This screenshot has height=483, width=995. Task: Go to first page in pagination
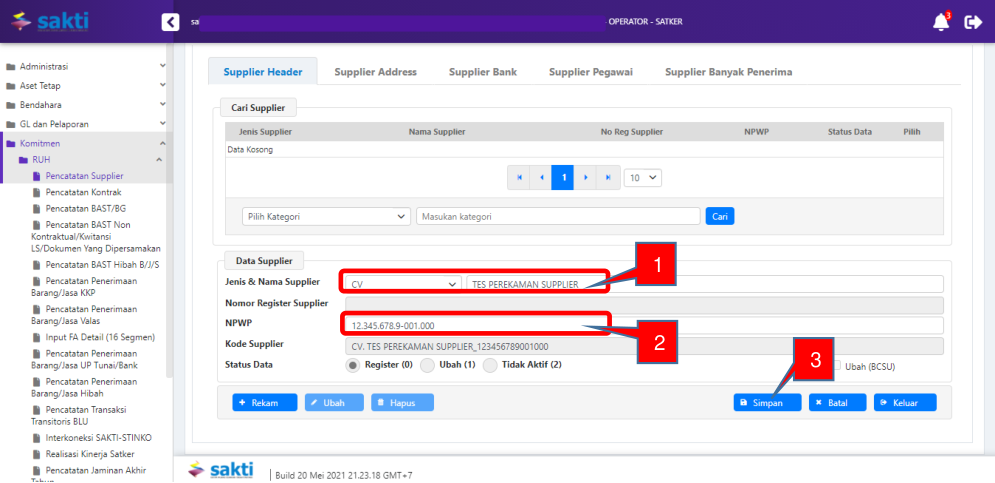[x=519, y=177]
